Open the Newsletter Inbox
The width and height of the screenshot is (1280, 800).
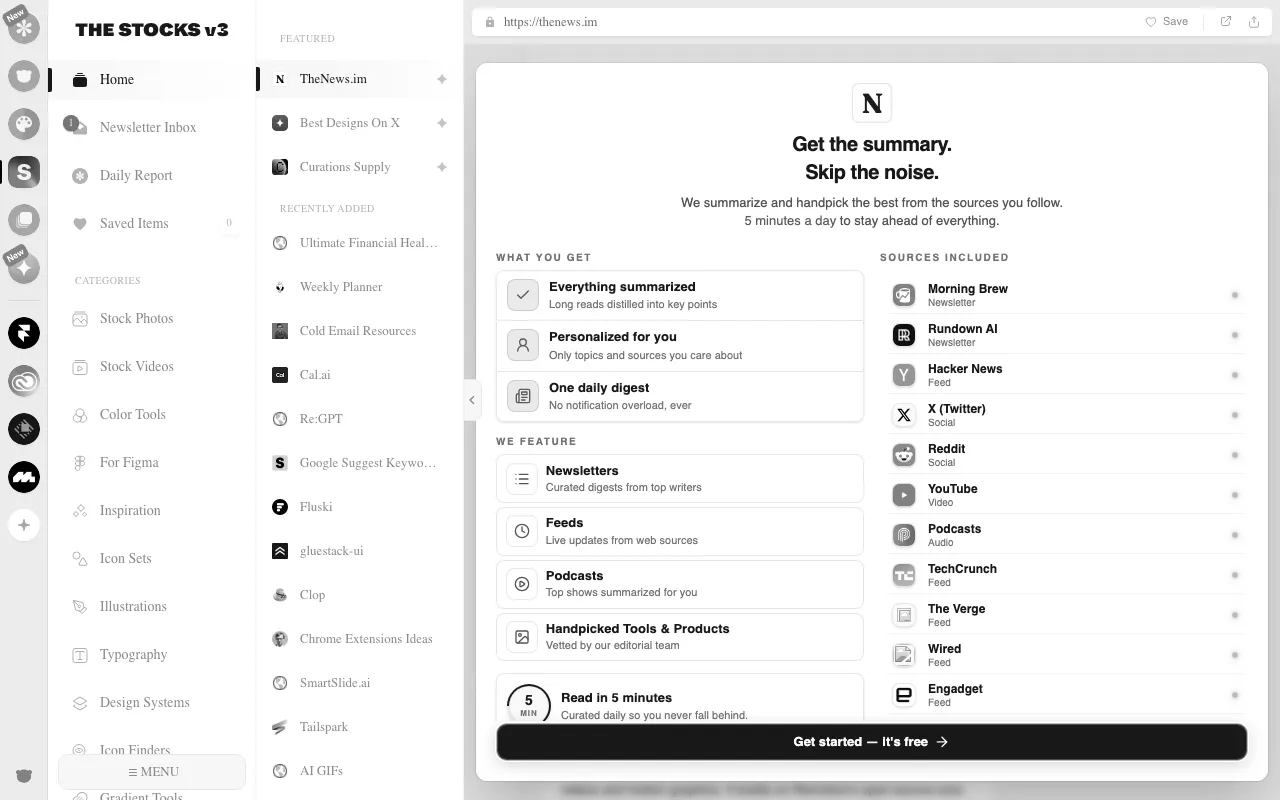[x=152, y=127]
